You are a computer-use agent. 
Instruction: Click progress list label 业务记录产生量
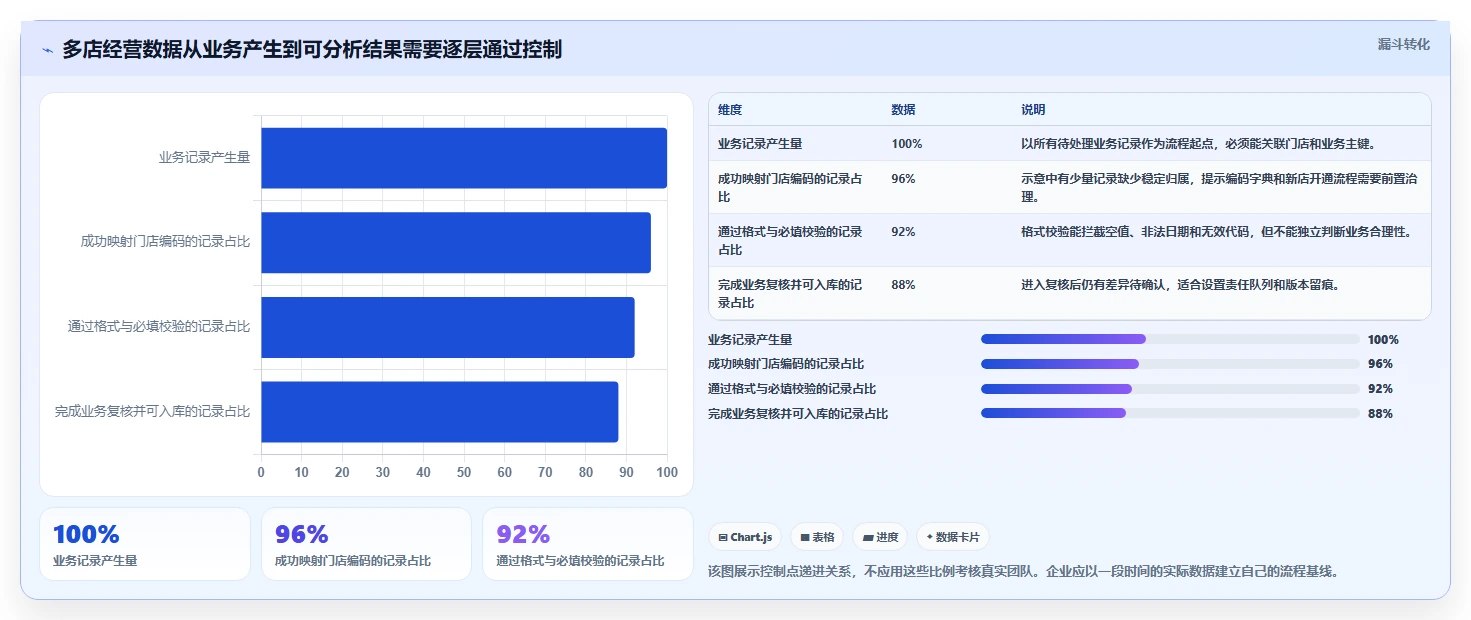click(750, 339)
